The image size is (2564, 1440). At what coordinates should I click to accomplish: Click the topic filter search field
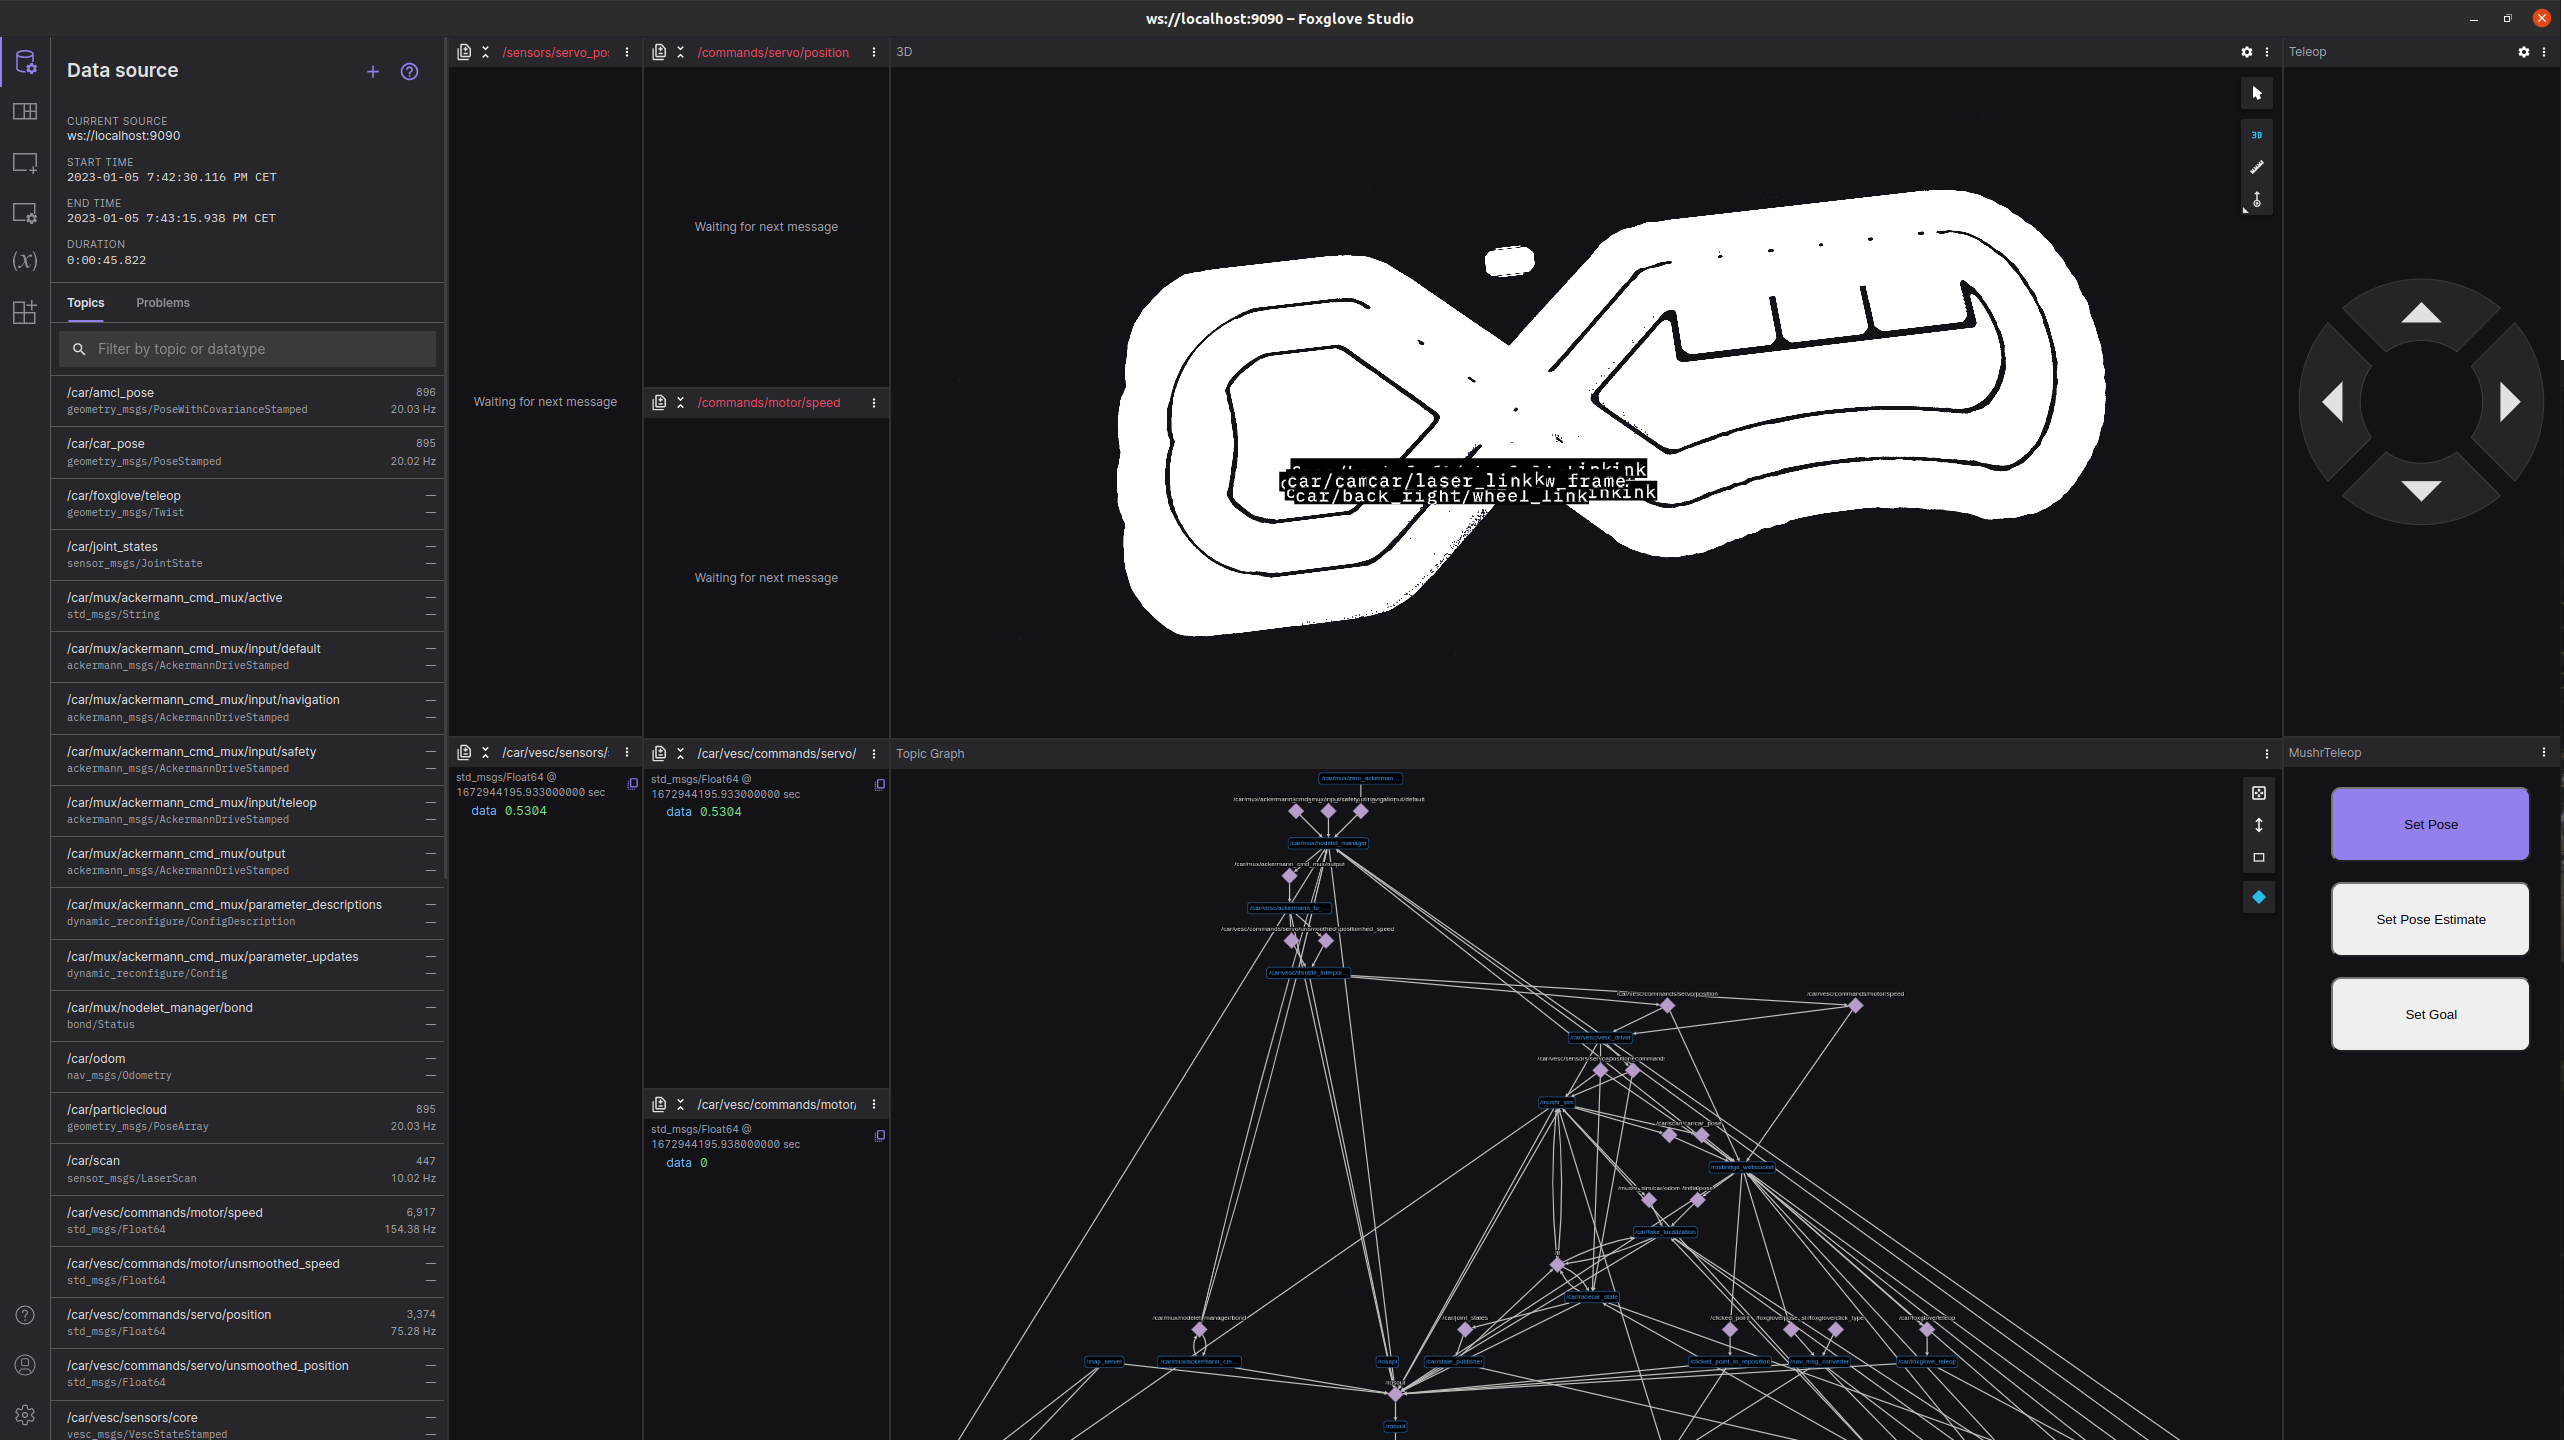point(262,349)
